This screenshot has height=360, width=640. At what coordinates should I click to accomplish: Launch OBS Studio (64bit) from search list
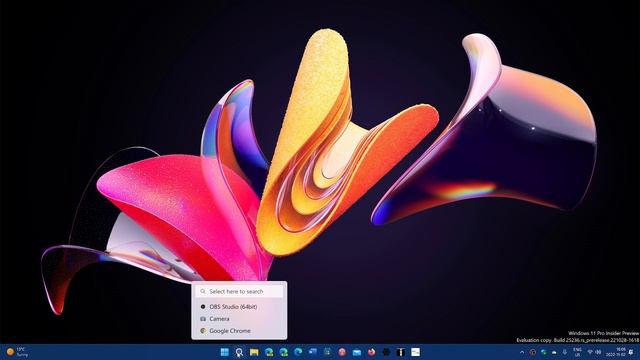239,307
